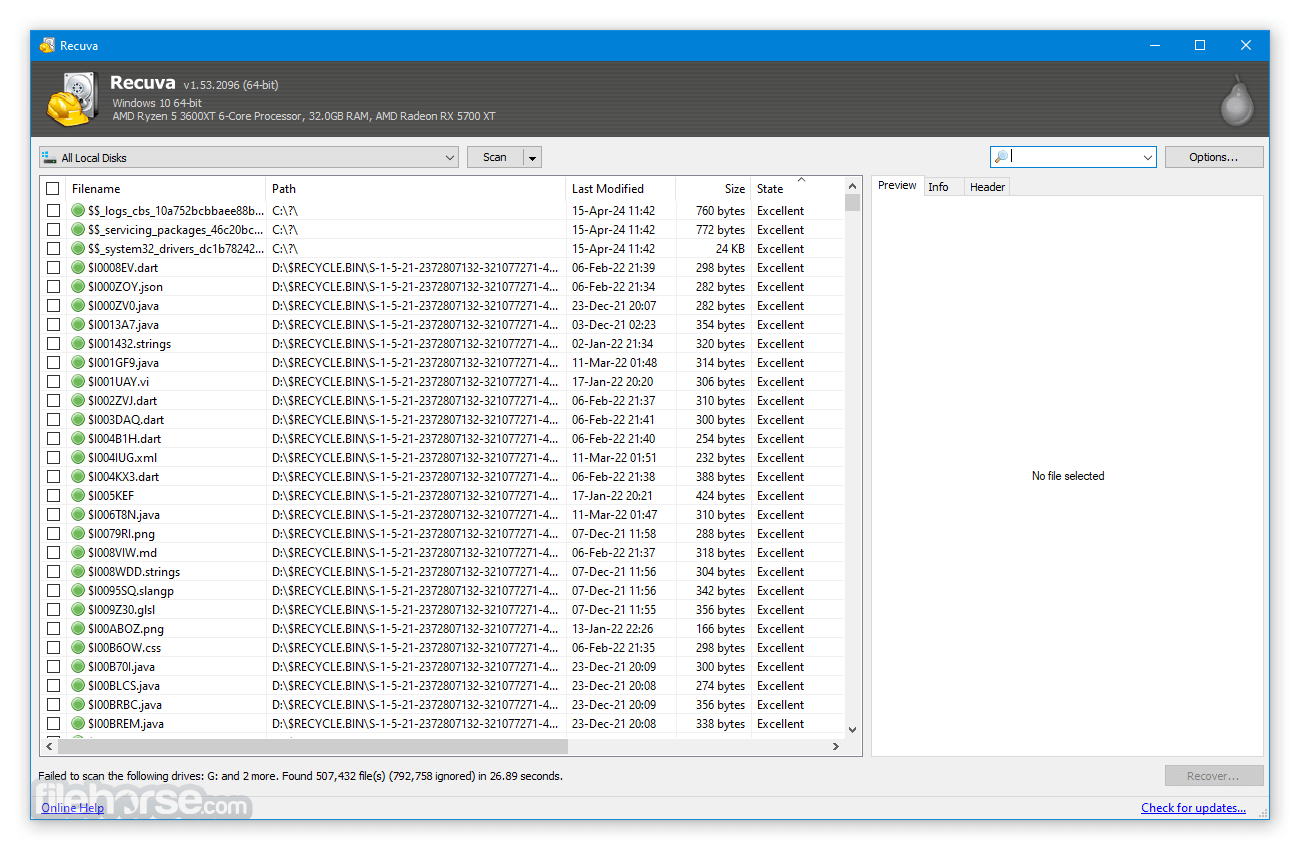Screen dimensions: 1300x850
Task: Sort by the Filename column header
Action: pyautogui.click(x=165, y=189)
